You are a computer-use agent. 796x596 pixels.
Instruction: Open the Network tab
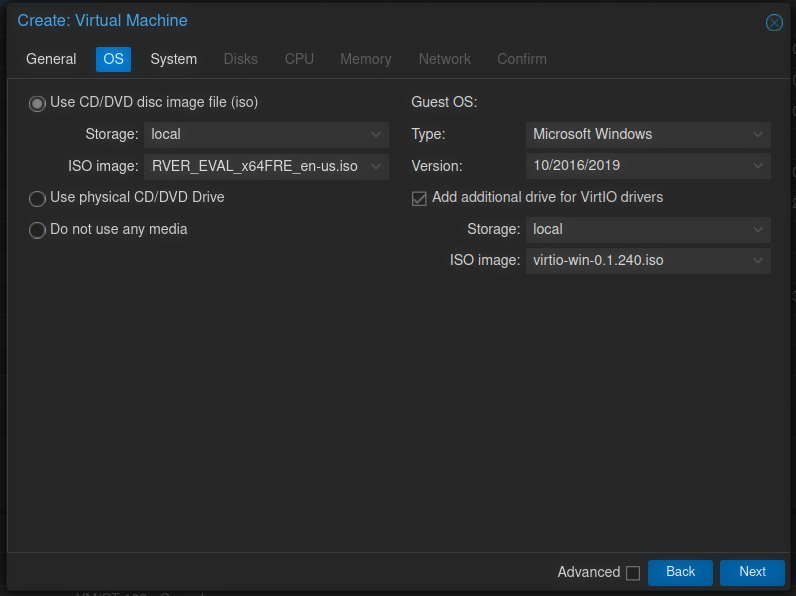pos(445,59)
